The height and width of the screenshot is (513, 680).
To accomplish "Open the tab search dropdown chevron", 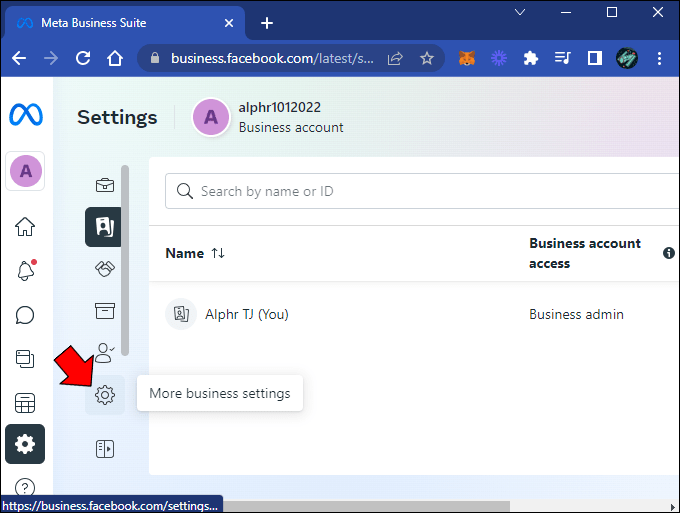I will pyautogui.click(x=520, y=12).
